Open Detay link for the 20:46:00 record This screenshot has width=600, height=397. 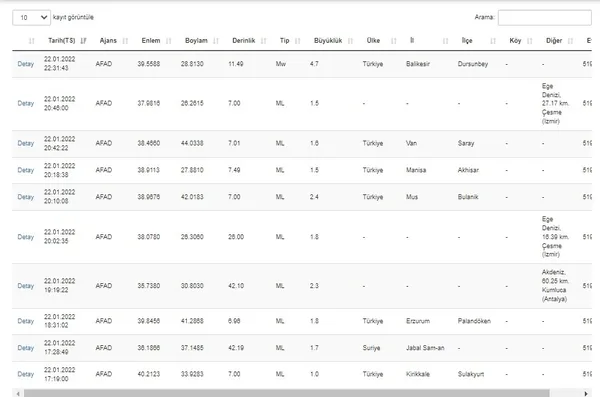click(26, 103)
